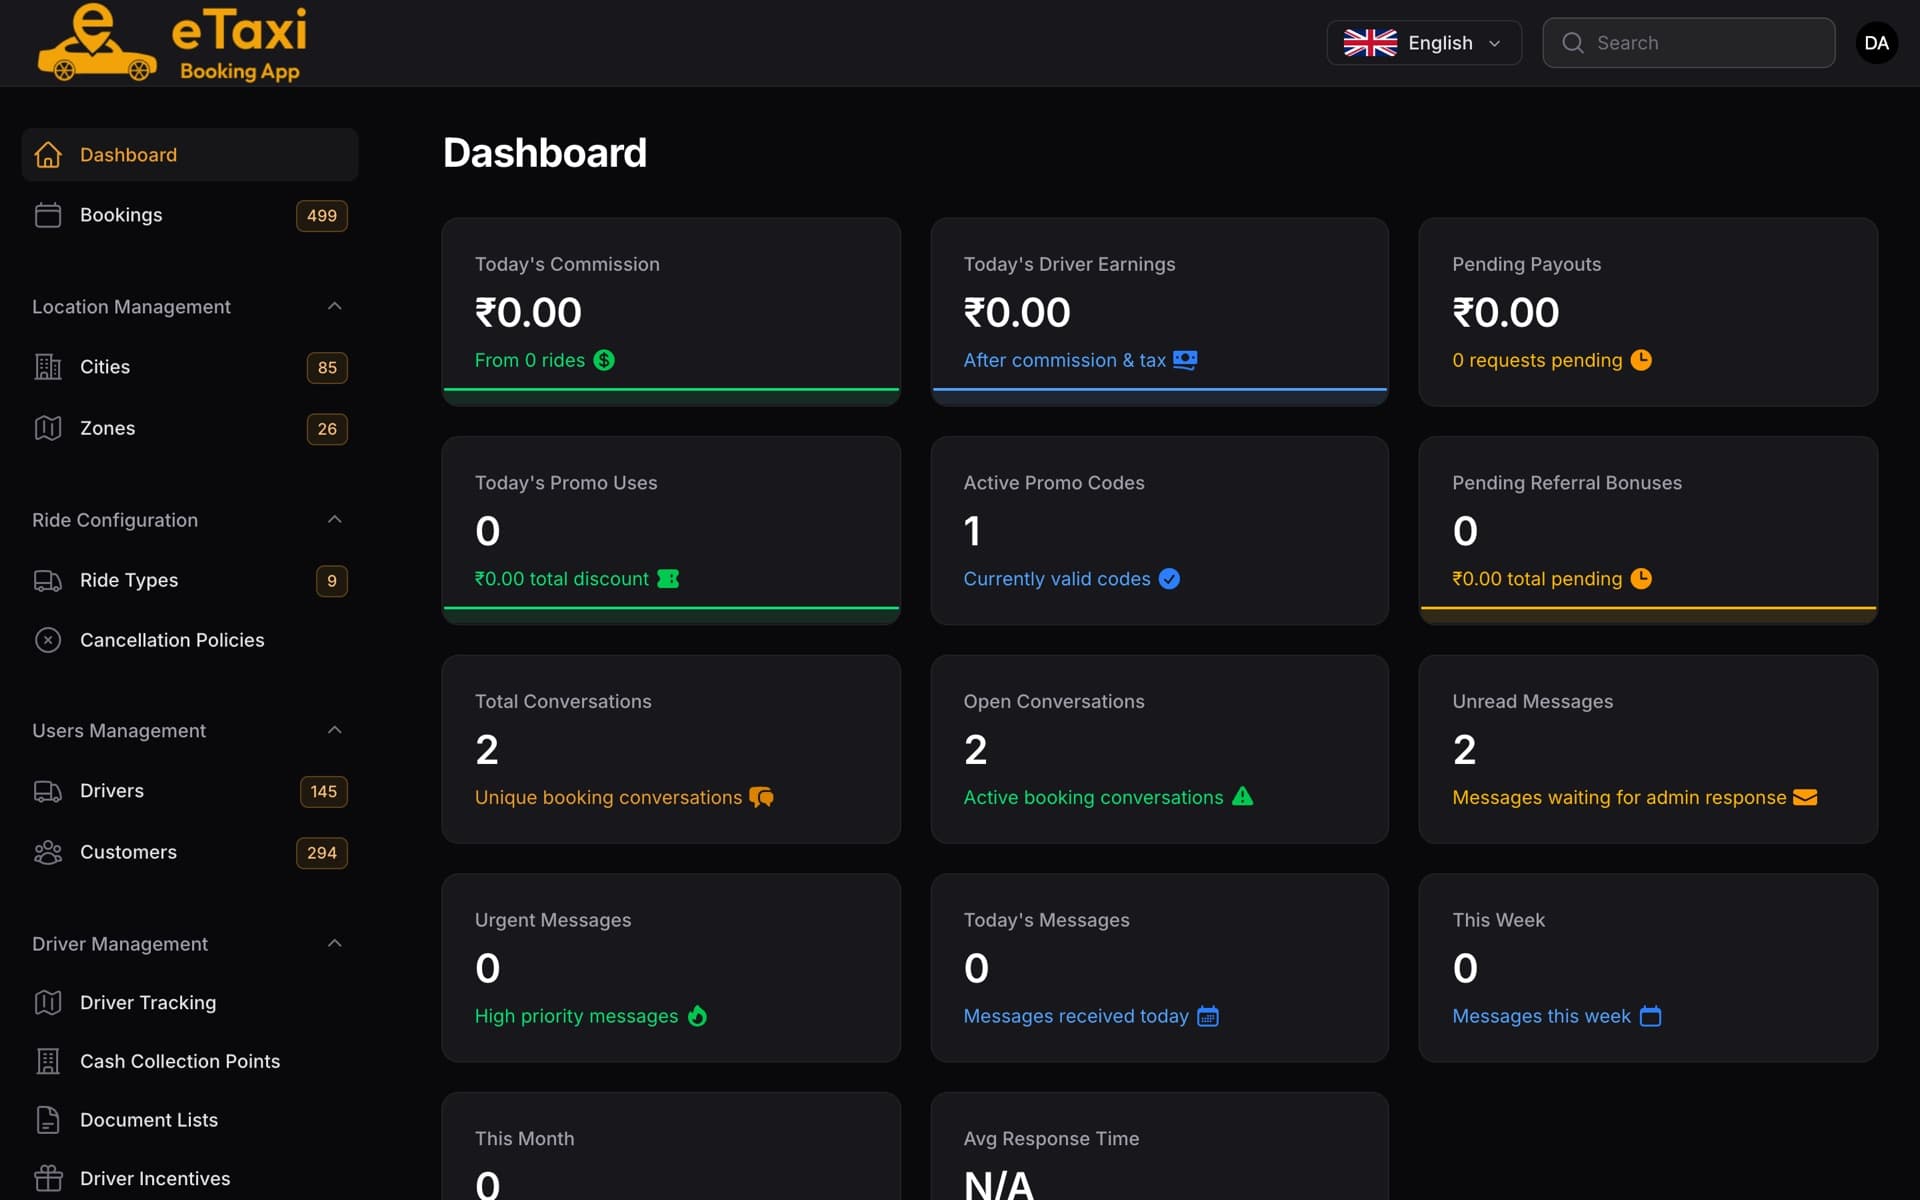Click the Customers 294 count badge
The width and height of the screenshot is (1920, 1200).
click(x=322, y=853)
